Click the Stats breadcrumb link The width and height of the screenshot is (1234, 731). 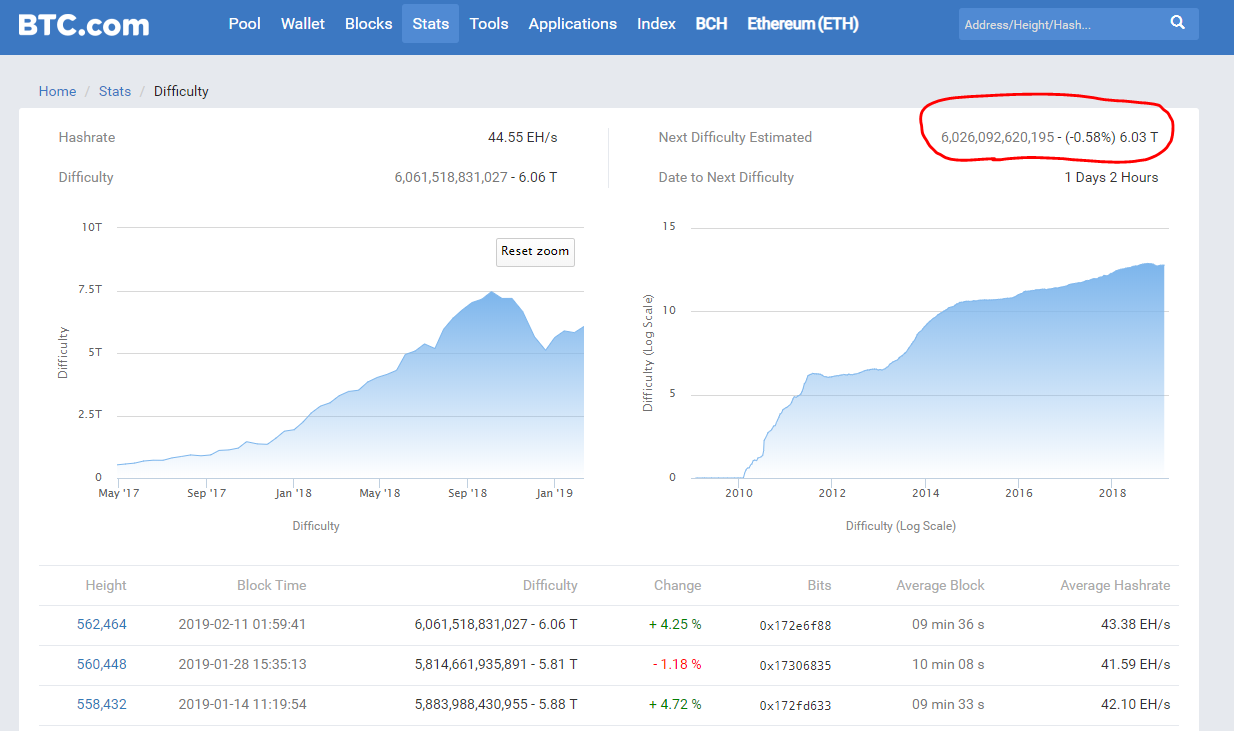pyautogui.click(x=114, y=91)
